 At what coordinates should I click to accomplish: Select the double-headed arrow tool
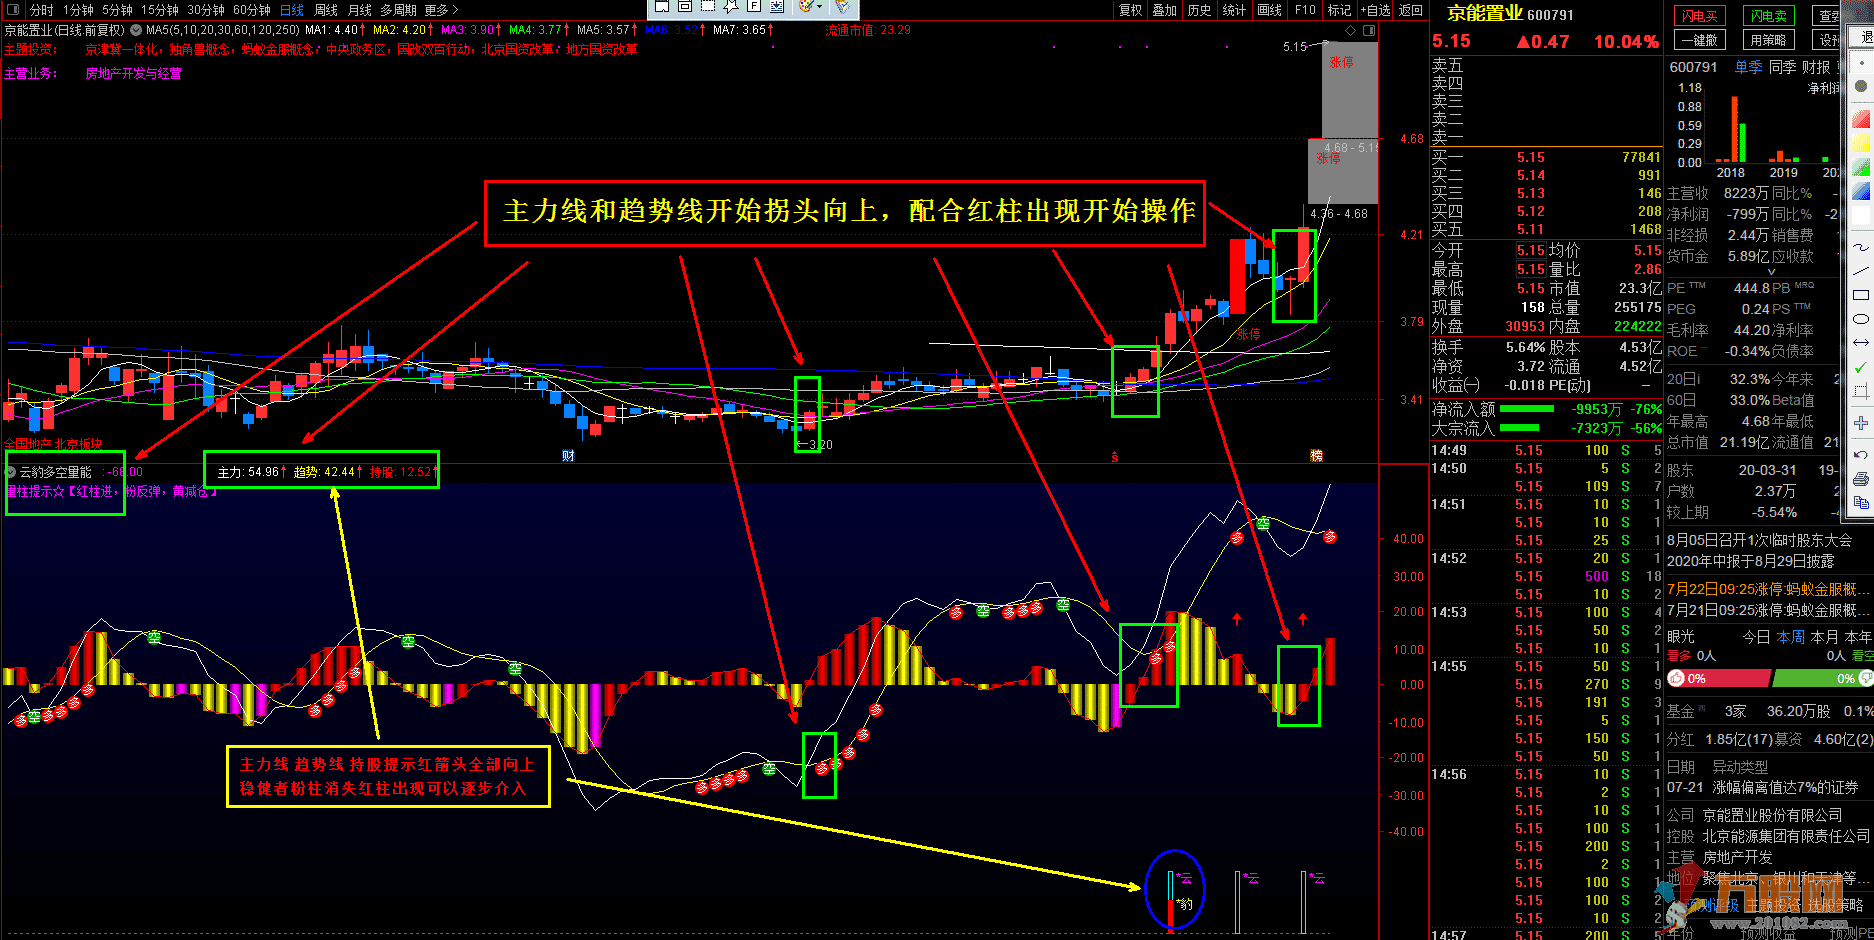[x=1861, y=343]
